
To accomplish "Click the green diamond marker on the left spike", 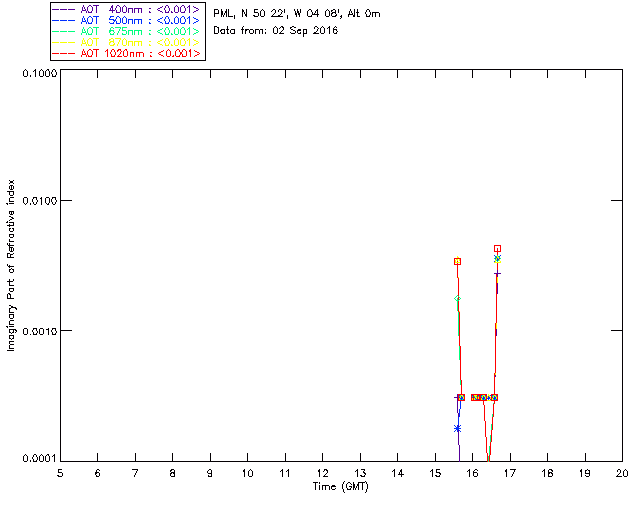I will [x=458, y=299].
